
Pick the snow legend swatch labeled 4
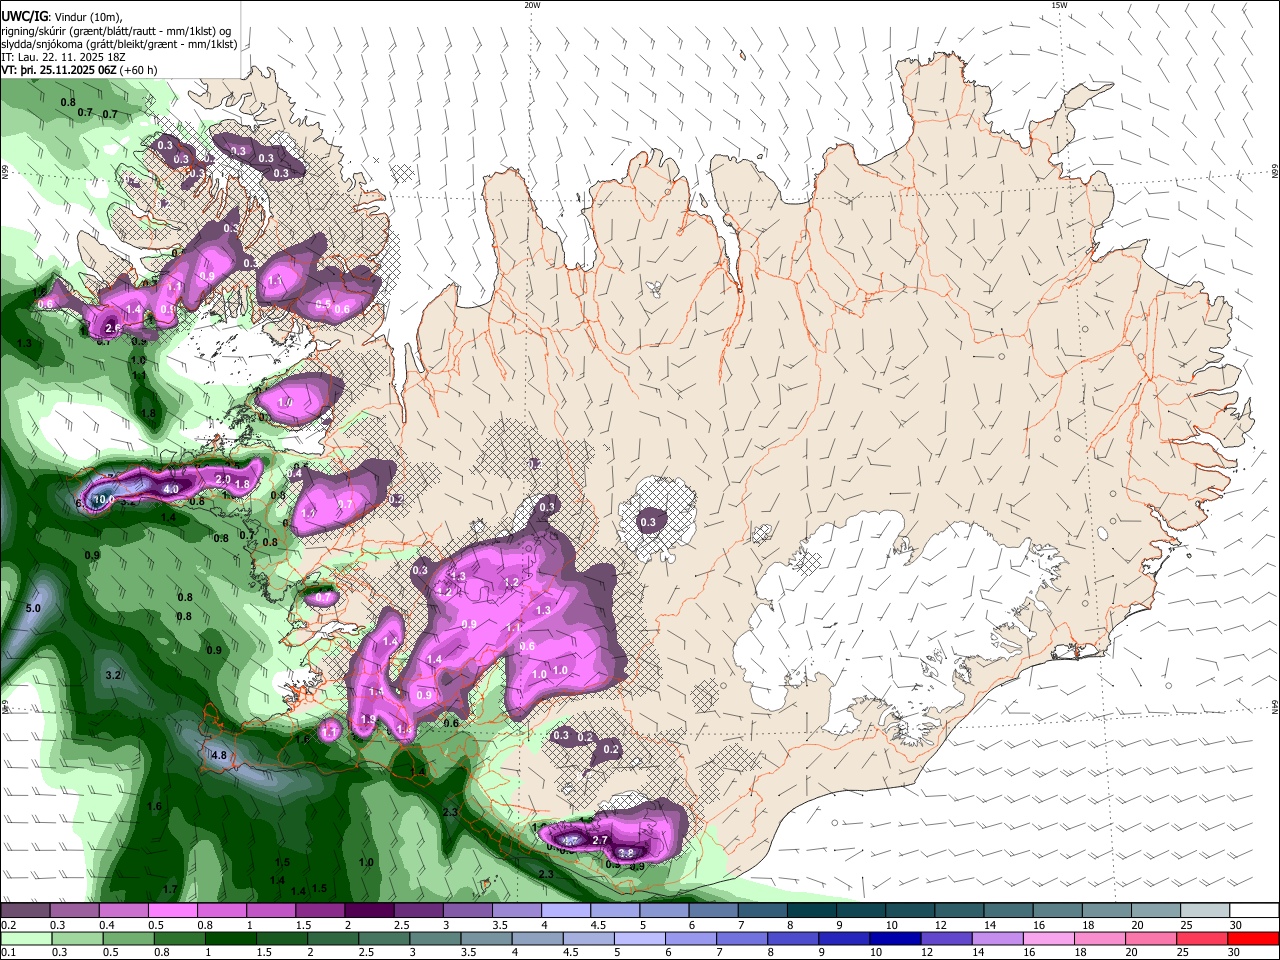click(x=564, y=910)
